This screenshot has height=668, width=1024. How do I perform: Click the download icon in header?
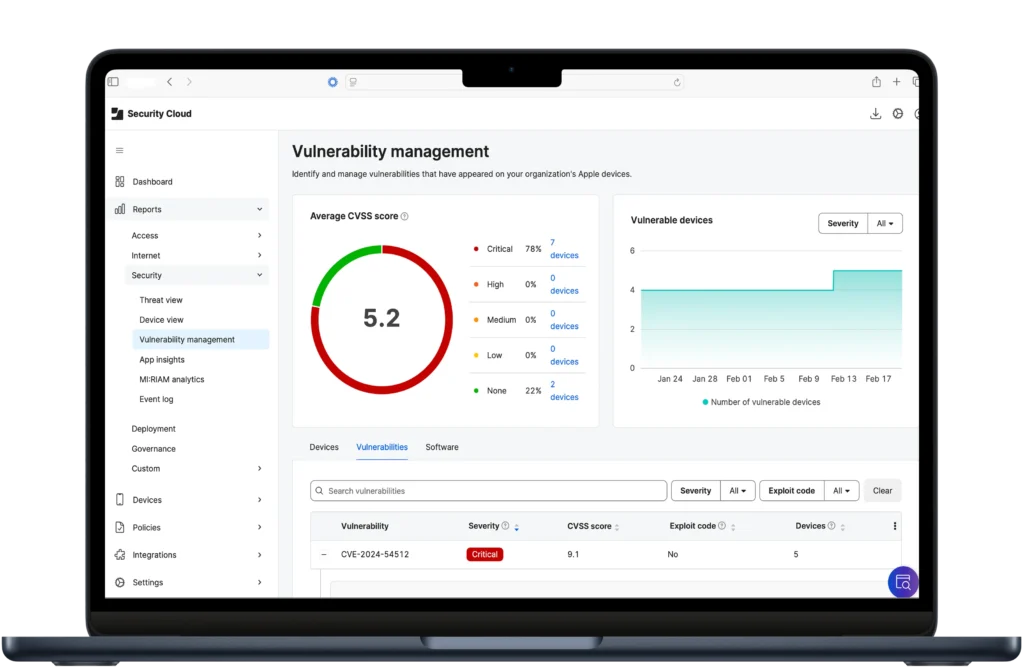coord(876,114)
